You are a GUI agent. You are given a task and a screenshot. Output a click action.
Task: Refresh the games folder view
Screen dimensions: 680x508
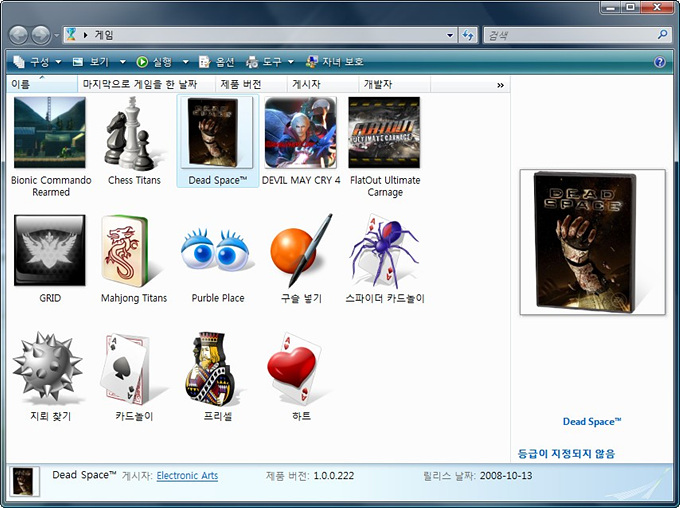(x=468, y=35)
